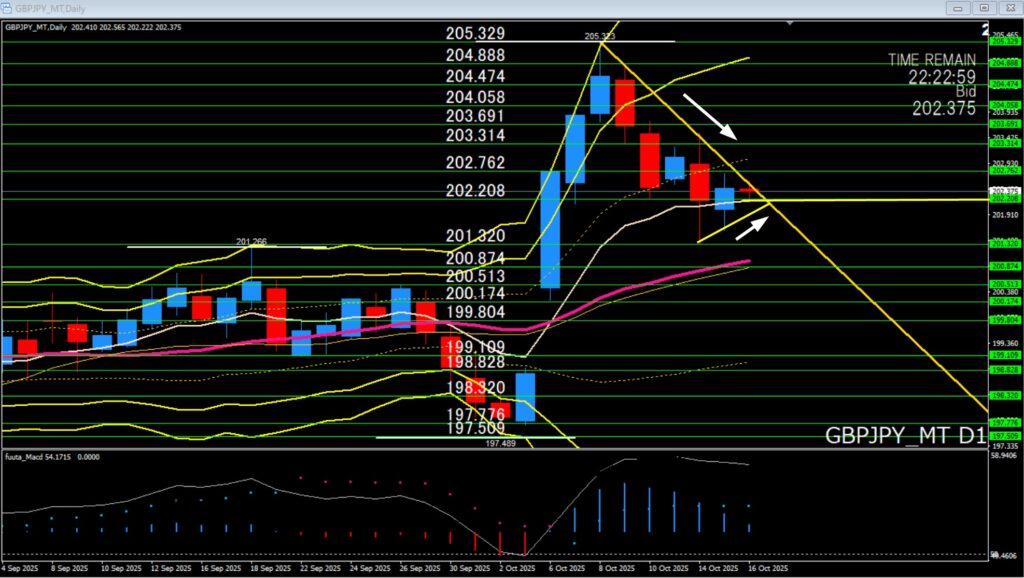The width and height of the screenshot is (1024, 578).
Task: Select the 205.329 price level text label
Action: point(475,34)
